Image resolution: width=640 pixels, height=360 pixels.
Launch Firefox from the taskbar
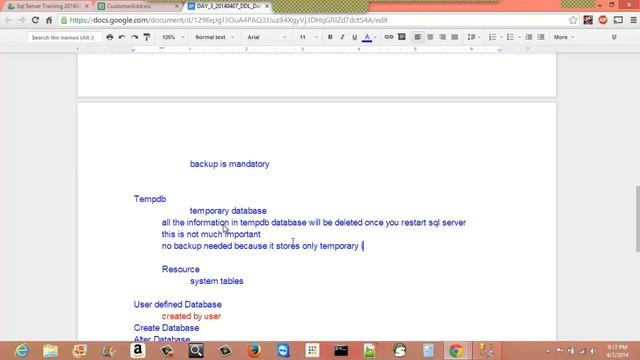click(254, 351)
